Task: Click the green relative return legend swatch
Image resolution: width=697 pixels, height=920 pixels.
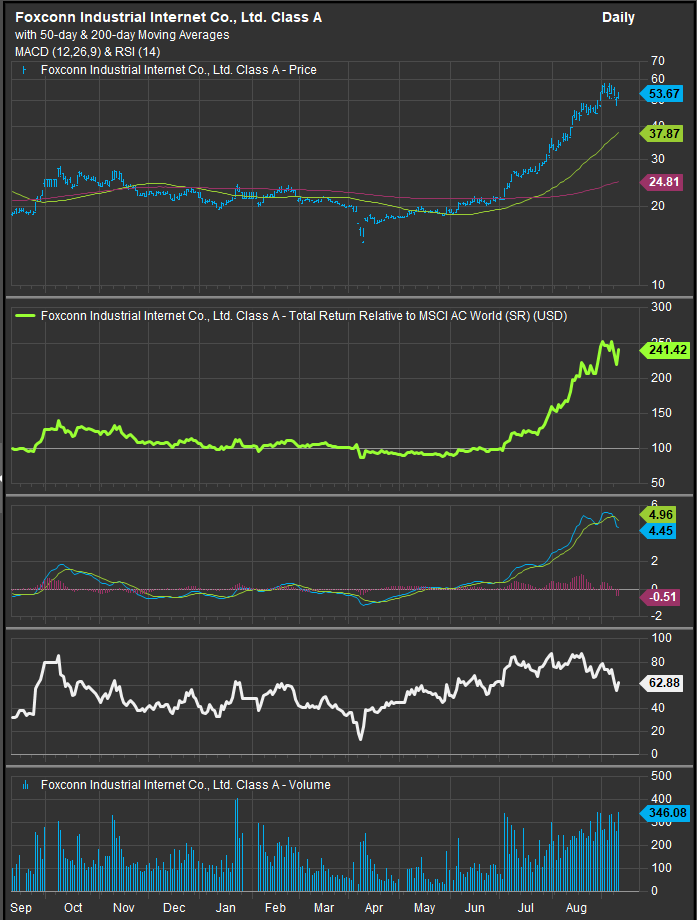Action: (25, 315)
